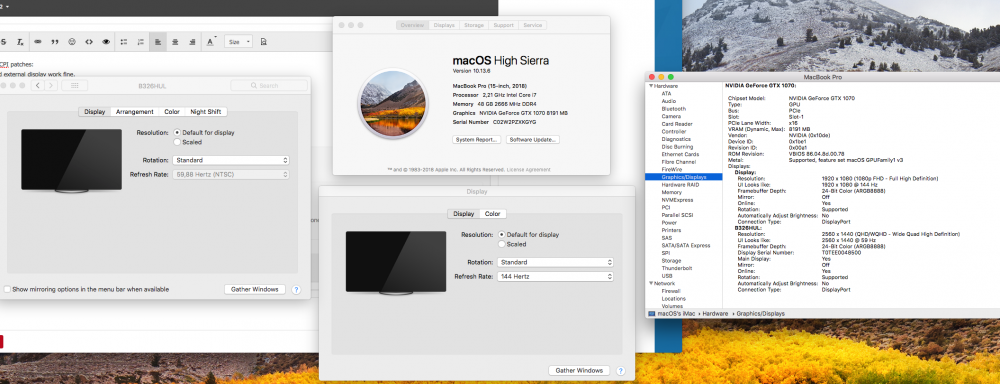The height and width of the screenshot is (384, 1000).
Task: Go forward in B326HUL preferences window
Action: point(51,85)
